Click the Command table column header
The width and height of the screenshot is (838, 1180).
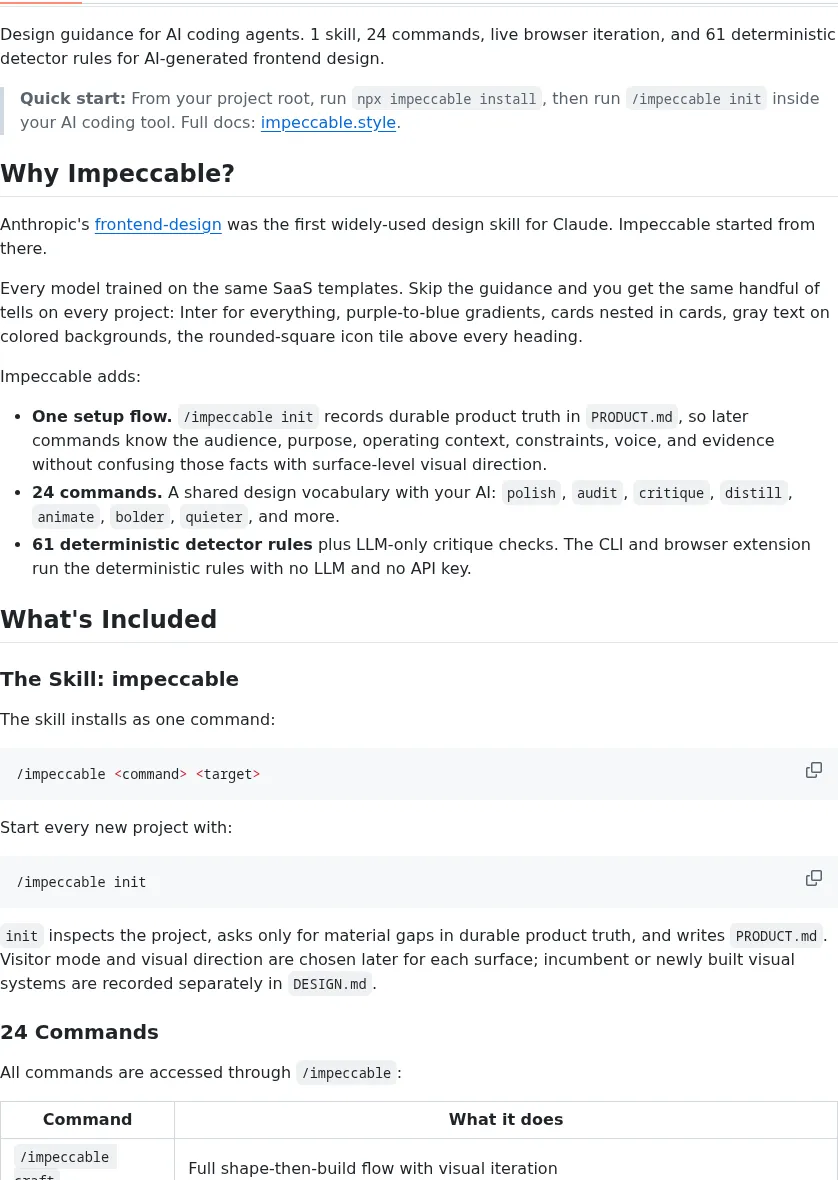tap(87, 1119)
